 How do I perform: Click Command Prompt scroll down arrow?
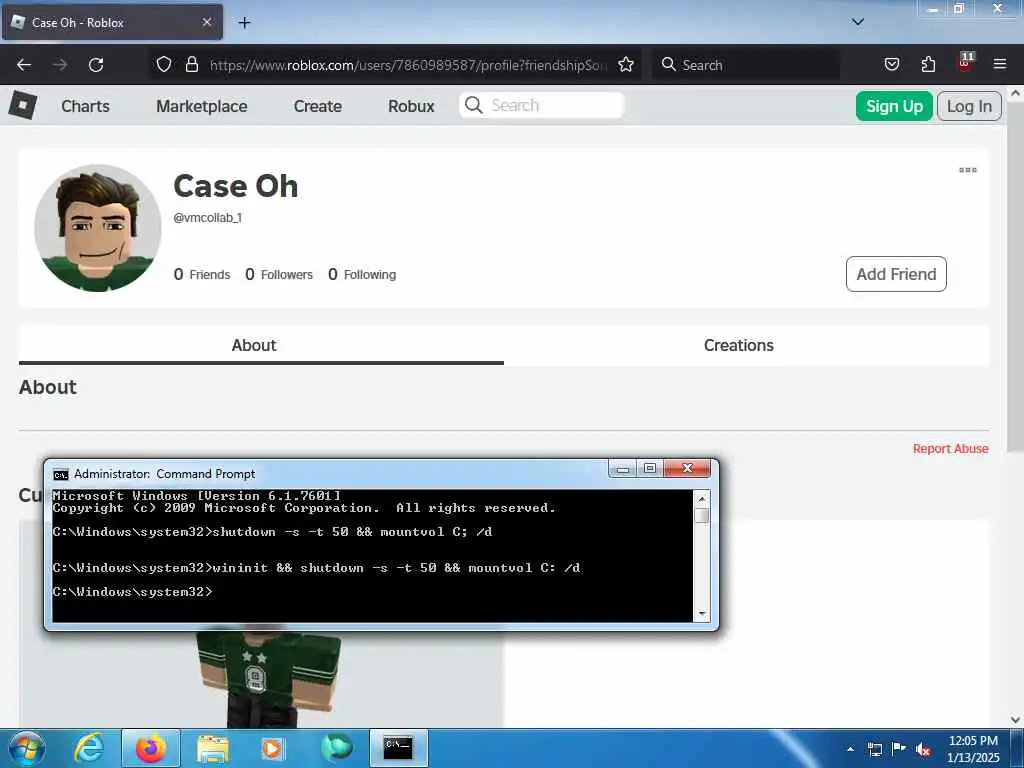[702, 613]
